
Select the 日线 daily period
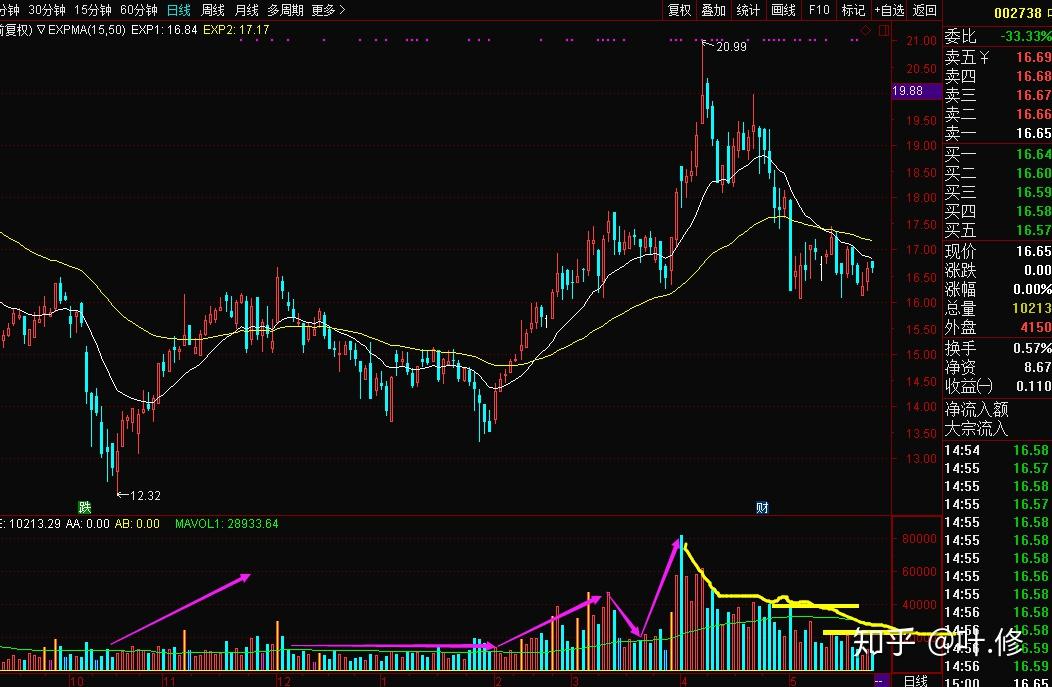179,10
